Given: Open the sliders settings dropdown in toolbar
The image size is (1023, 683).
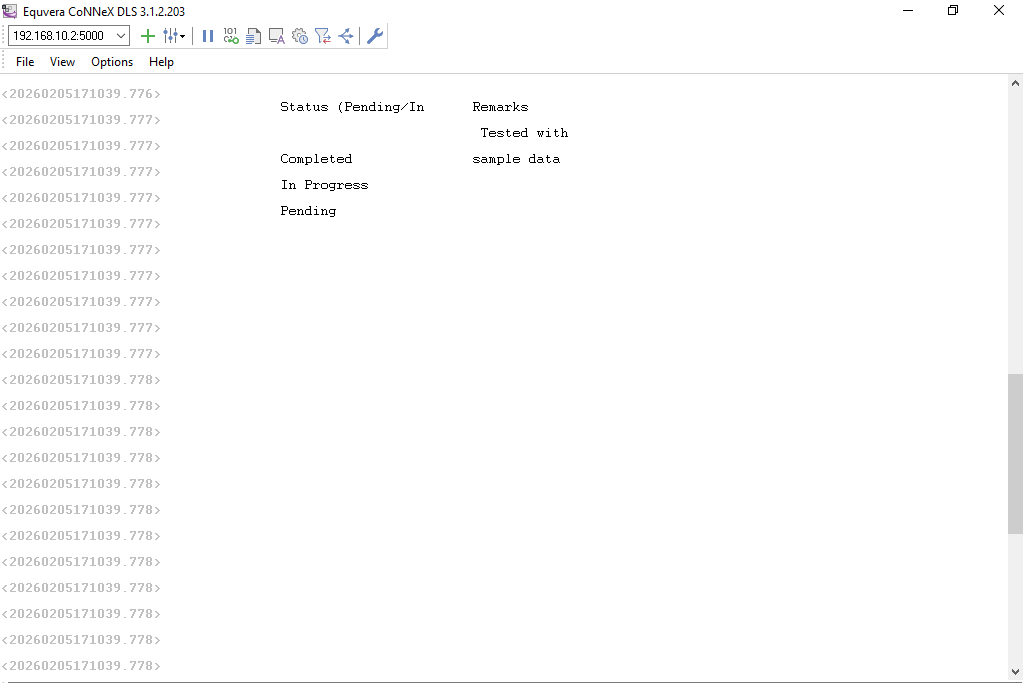Looking at the screenshot, I should pyautogui.click(x=174, y=36).
